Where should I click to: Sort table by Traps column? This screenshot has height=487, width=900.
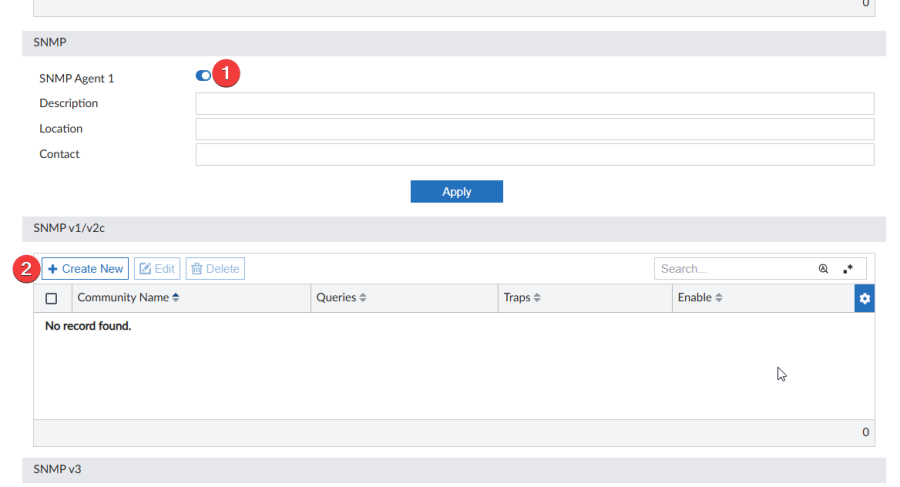tap(522, 297)
